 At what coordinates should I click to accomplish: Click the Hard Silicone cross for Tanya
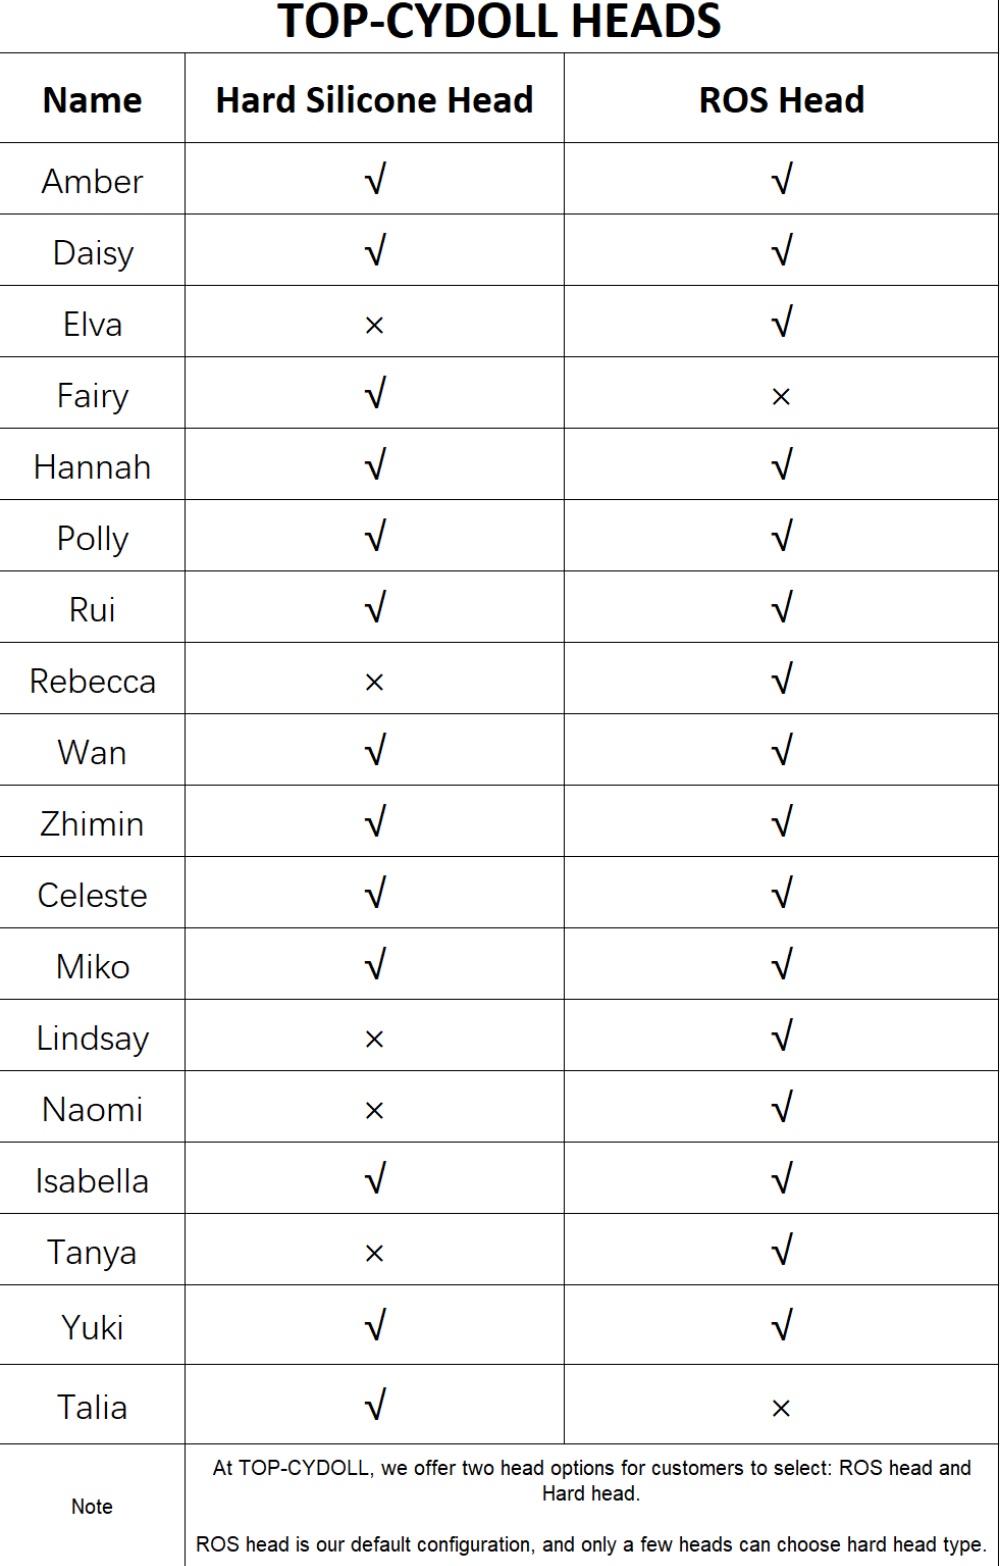pos(375,1254)
